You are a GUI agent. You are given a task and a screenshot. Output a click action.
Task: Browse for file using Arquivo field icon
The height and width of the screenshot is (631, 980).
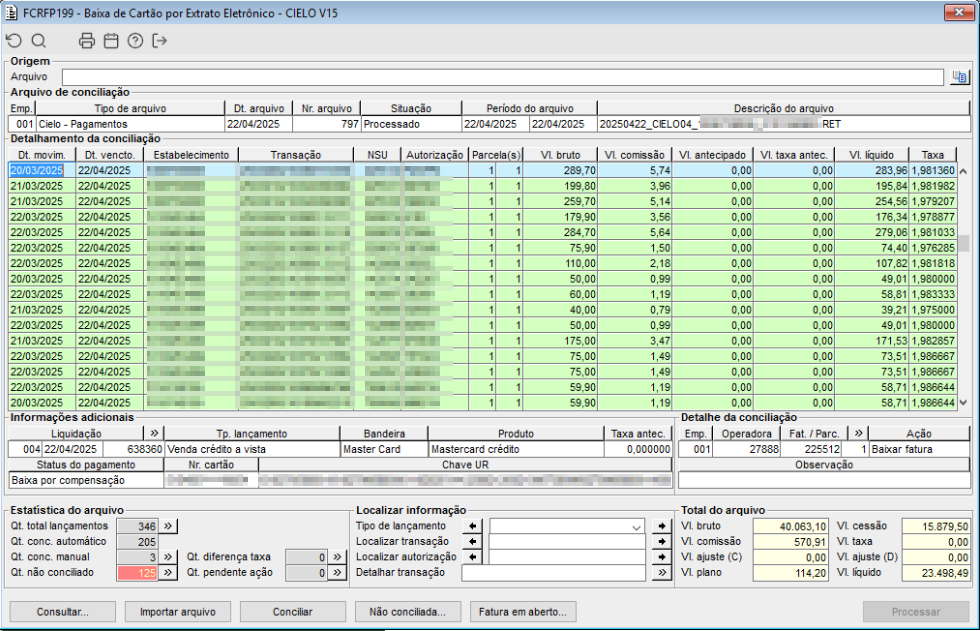959,77
